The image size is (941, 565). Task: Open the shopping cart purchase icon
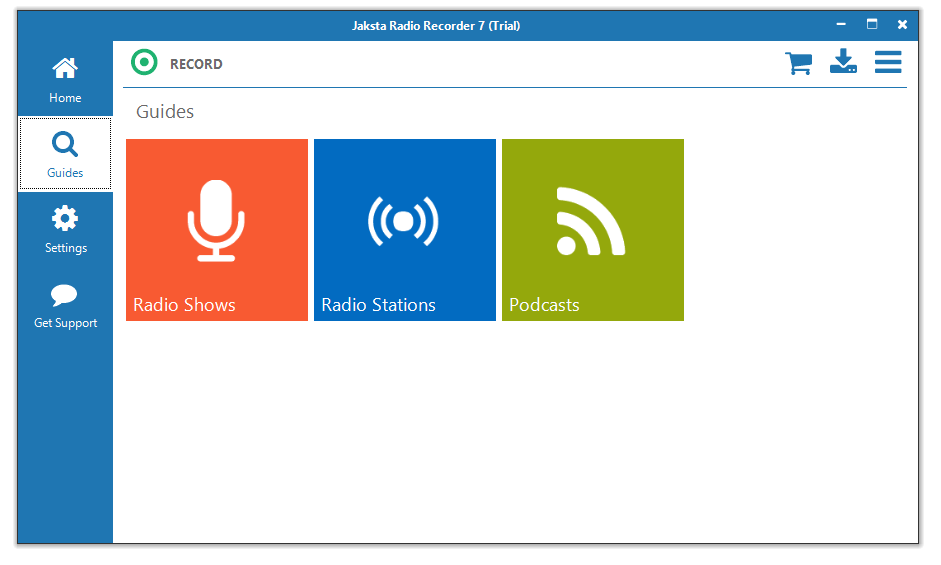pos(799,62)
